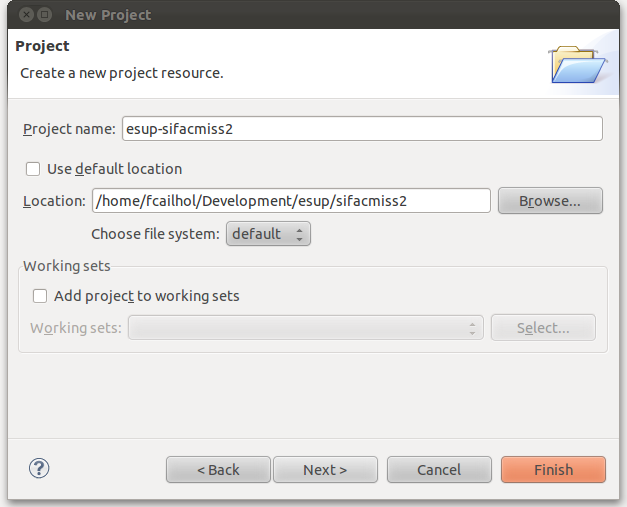
Task: Enable Use default location checkbox
Action: pos(33,169)
